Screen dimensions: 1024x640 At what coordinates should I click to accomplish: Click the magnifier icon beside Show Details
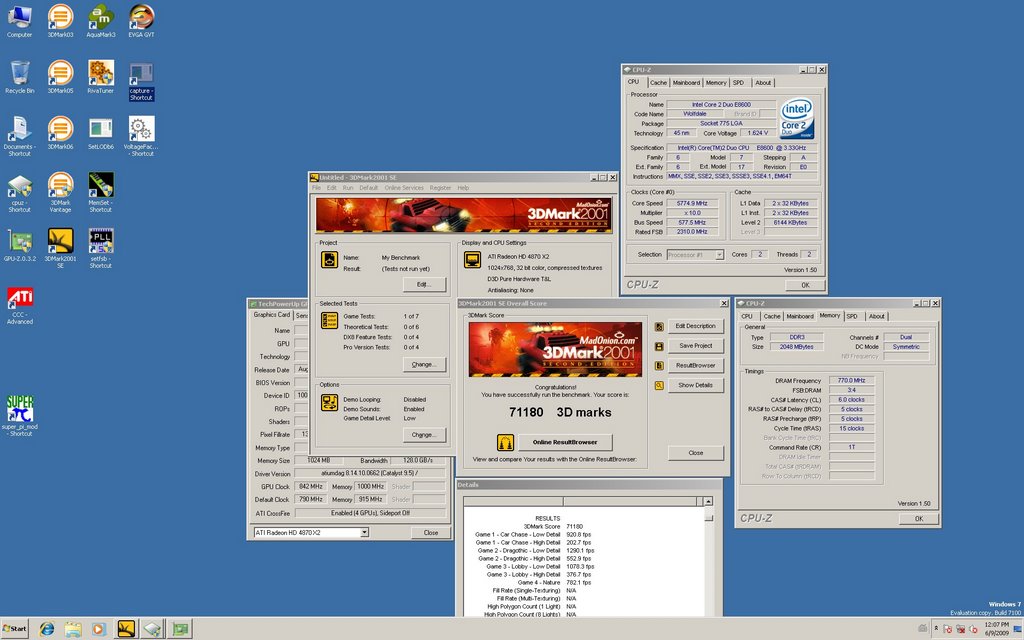[659, 385]
